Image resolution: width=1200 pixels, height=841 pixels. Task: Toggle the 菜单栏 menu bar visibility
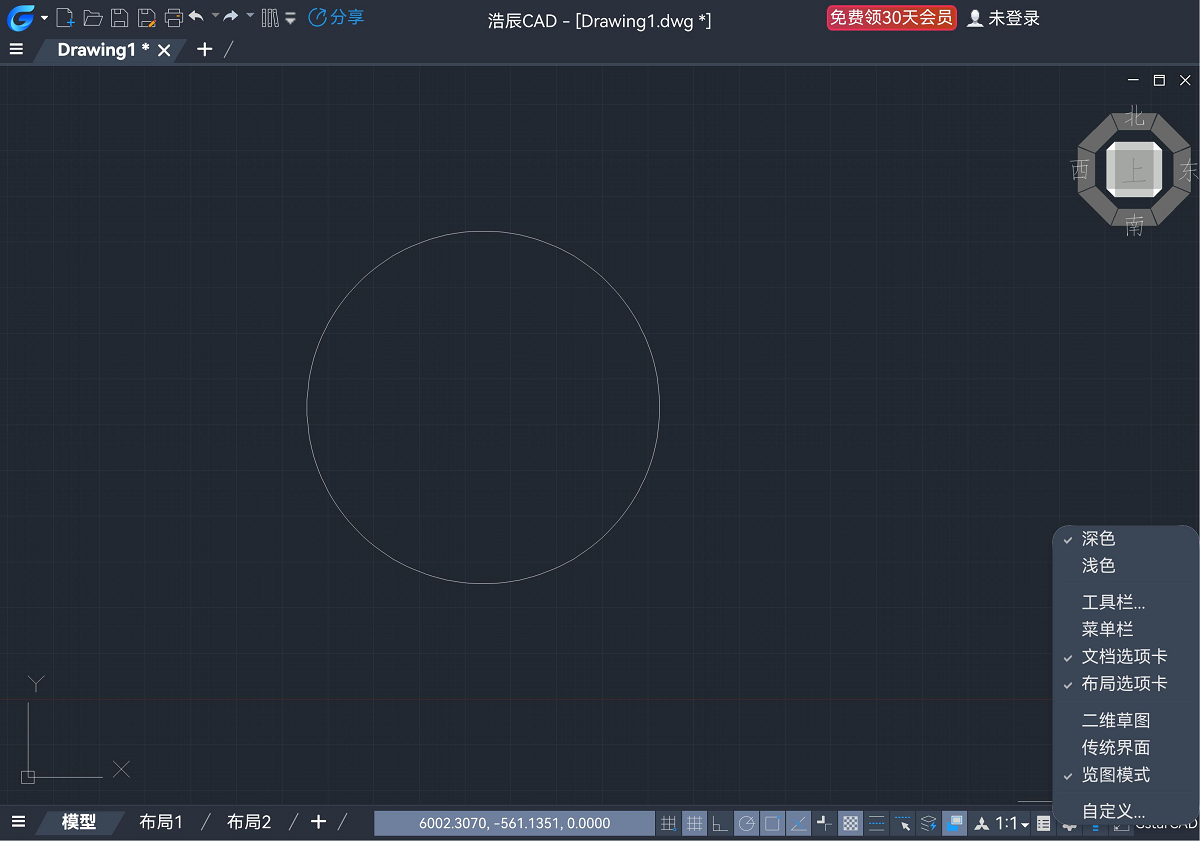(x=1107, y=629)
